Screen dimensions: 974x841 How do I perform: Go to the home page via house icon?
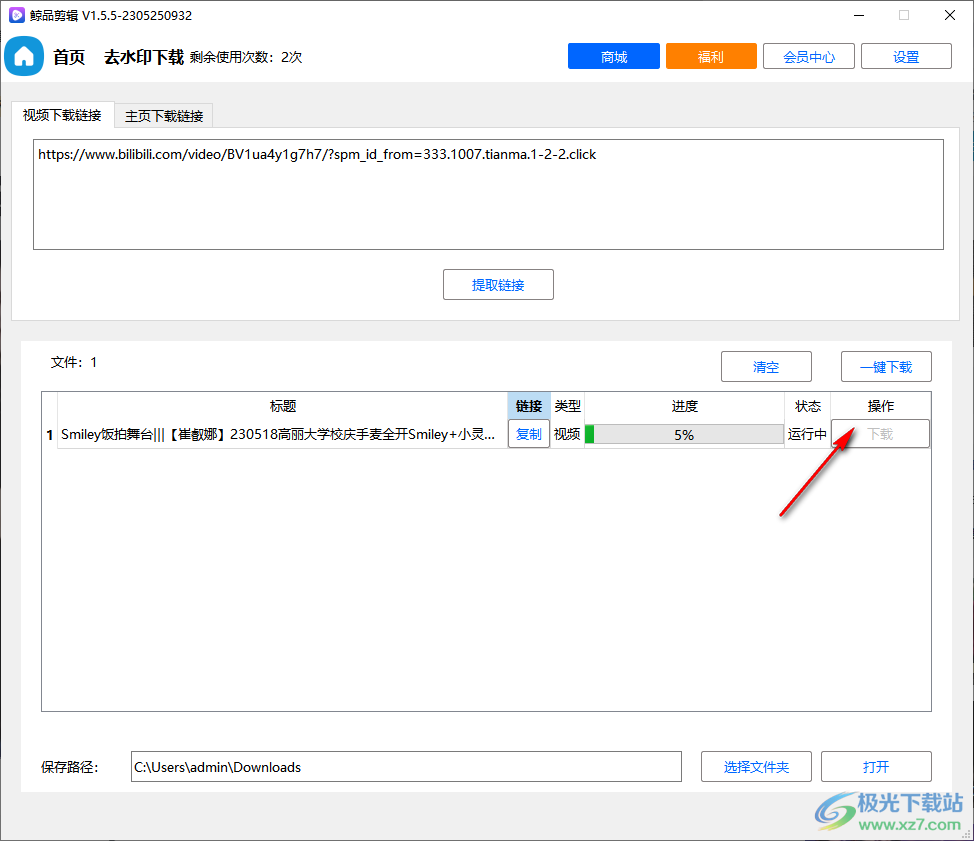[x=24, y=57]
